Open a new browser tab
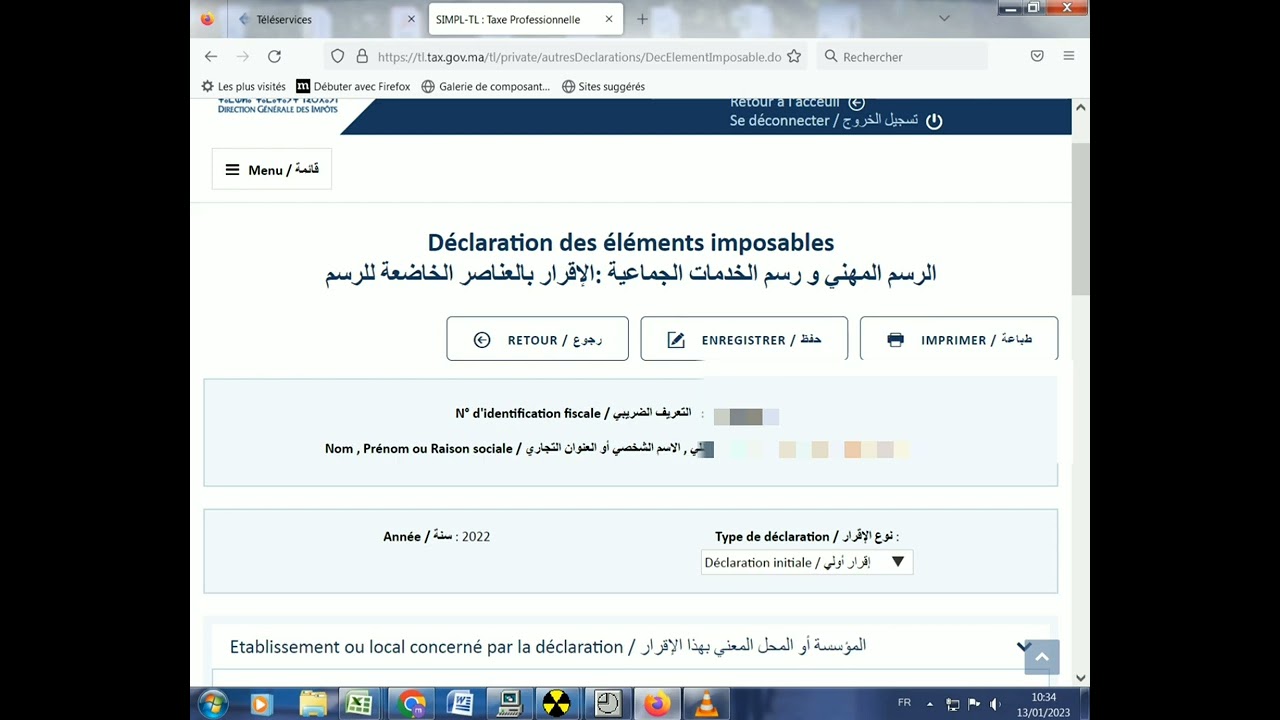 [642, 19]
